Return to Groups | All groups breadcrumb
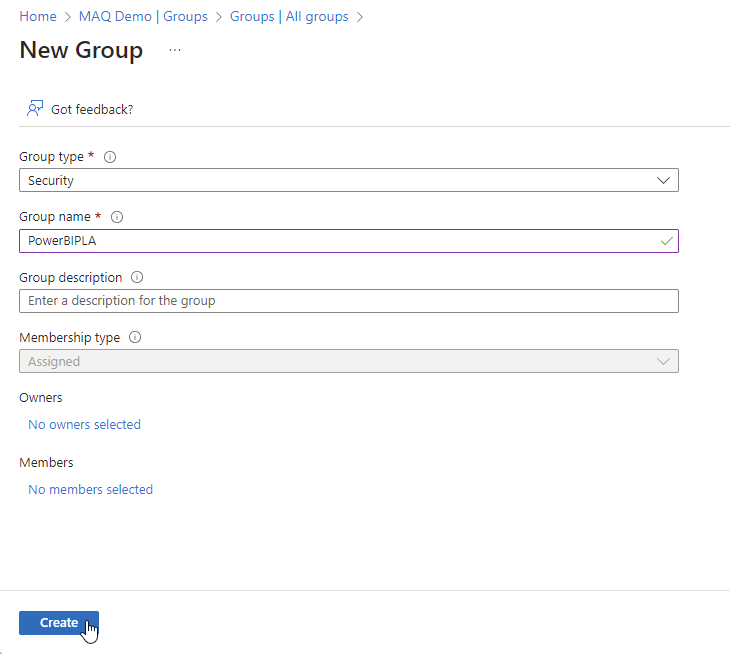This screenshot has width=730, height=654. (x=289, y=16)
